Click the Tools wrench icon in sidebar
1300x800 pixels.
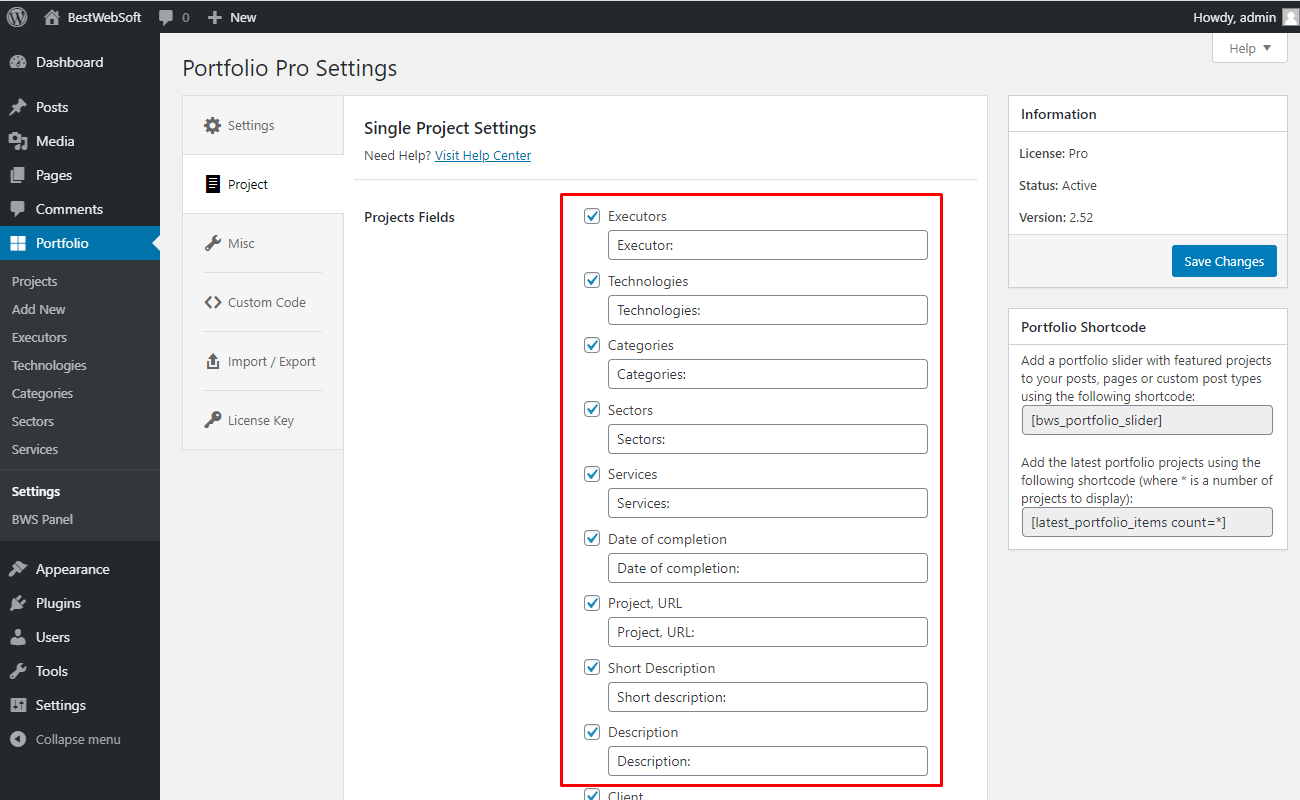coord(18,671)
